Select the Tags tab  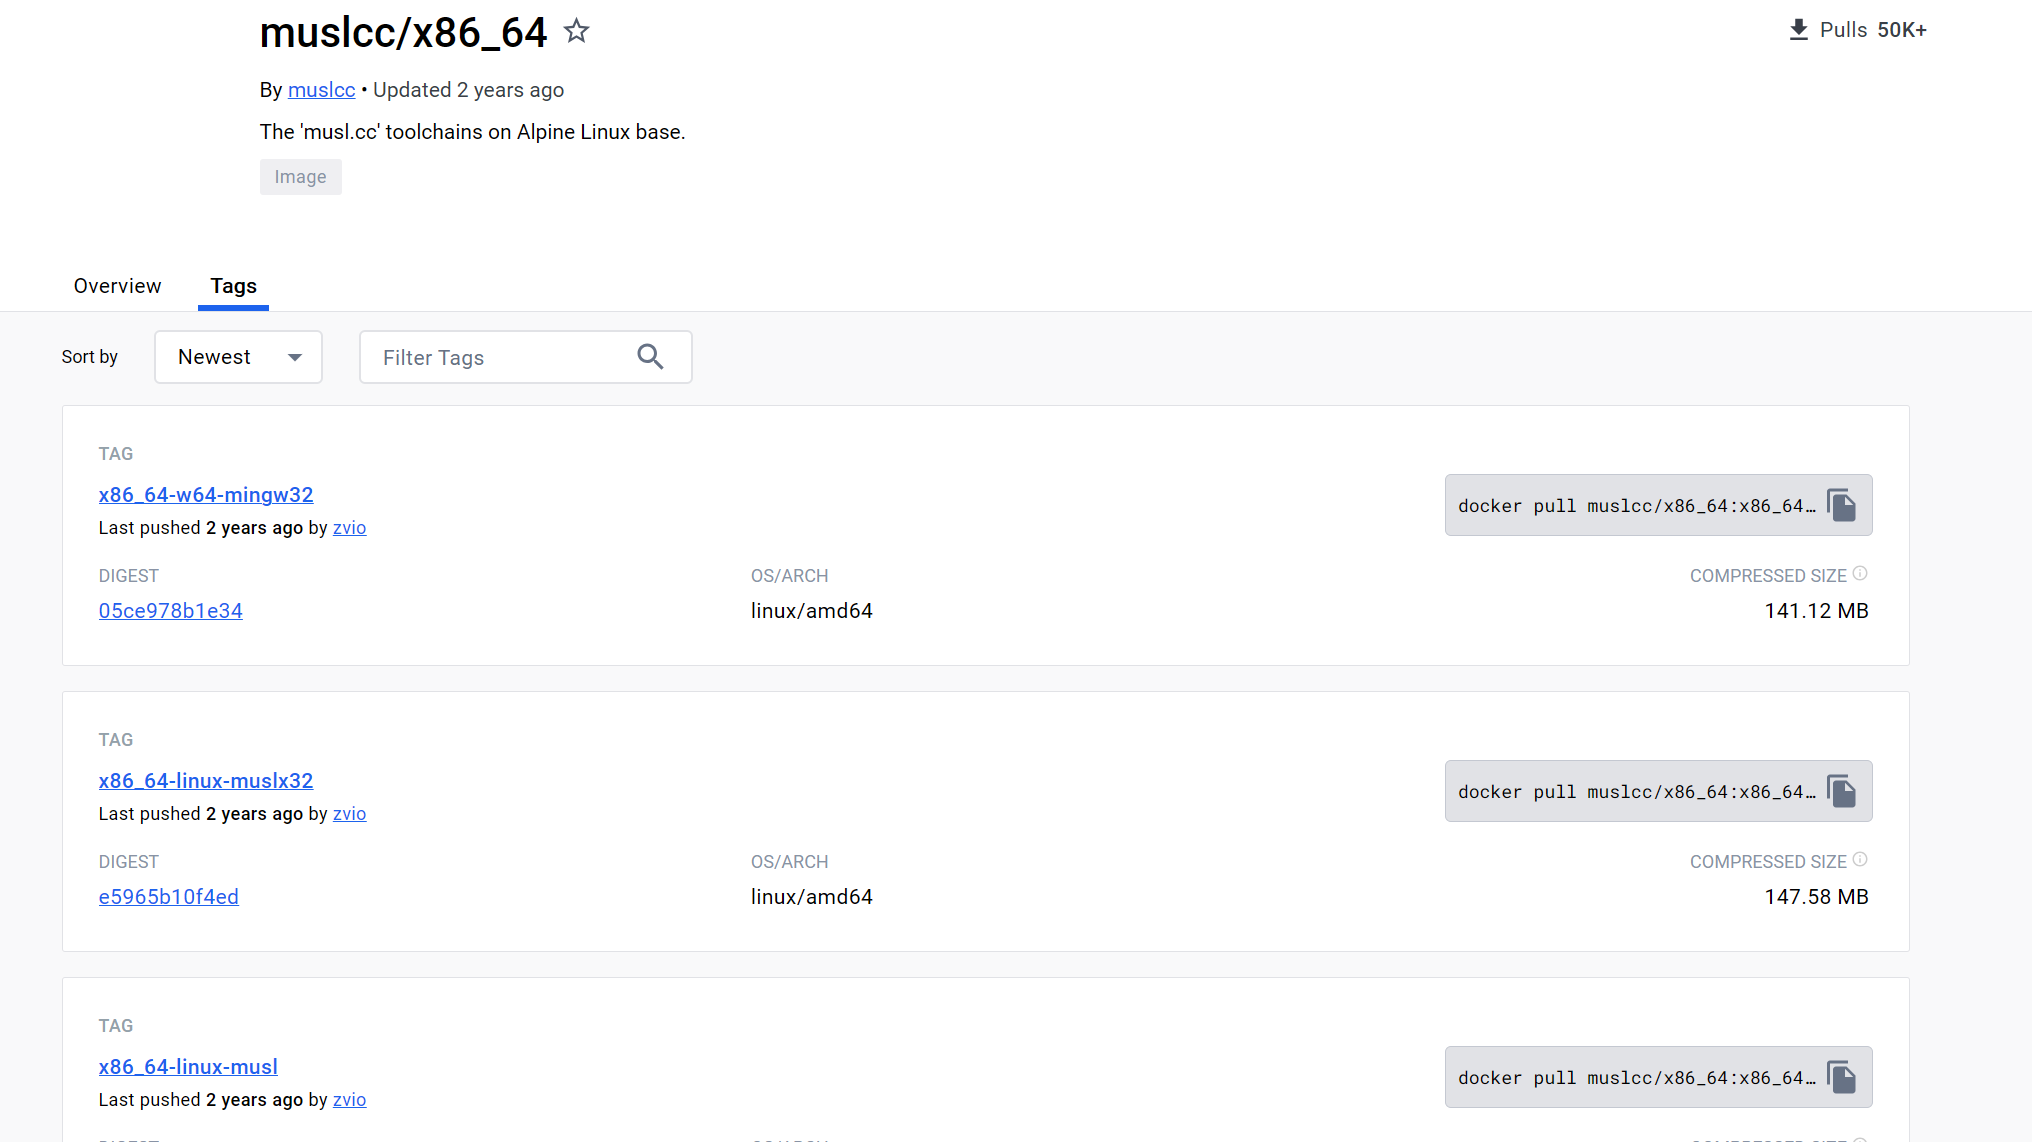click(x=233, y=286)
